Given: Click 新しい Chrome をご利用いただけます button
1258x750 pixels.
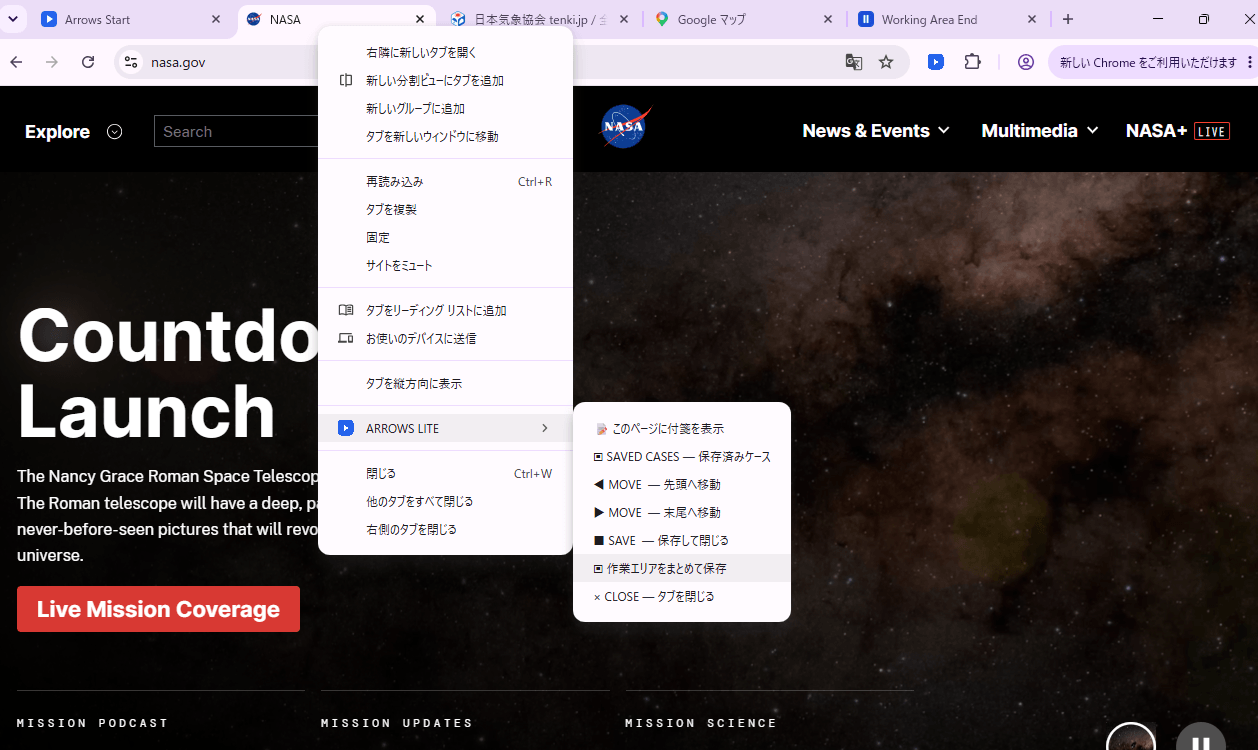Looking at the screenshot, I should (x=1148, y=62).
